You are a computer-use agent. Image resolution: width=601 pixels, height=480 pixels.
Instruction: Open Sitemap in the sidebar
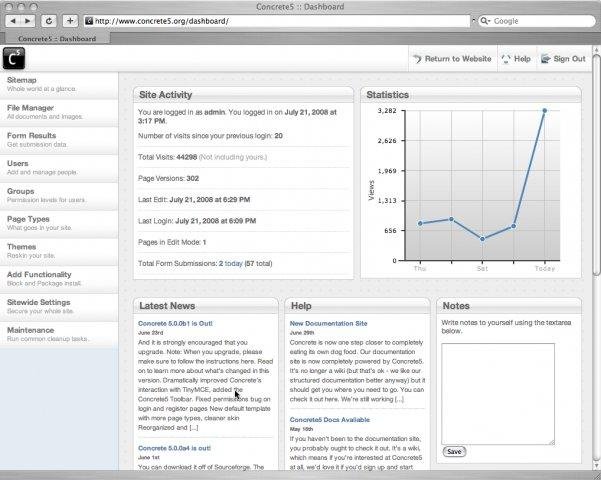point(59,84)
